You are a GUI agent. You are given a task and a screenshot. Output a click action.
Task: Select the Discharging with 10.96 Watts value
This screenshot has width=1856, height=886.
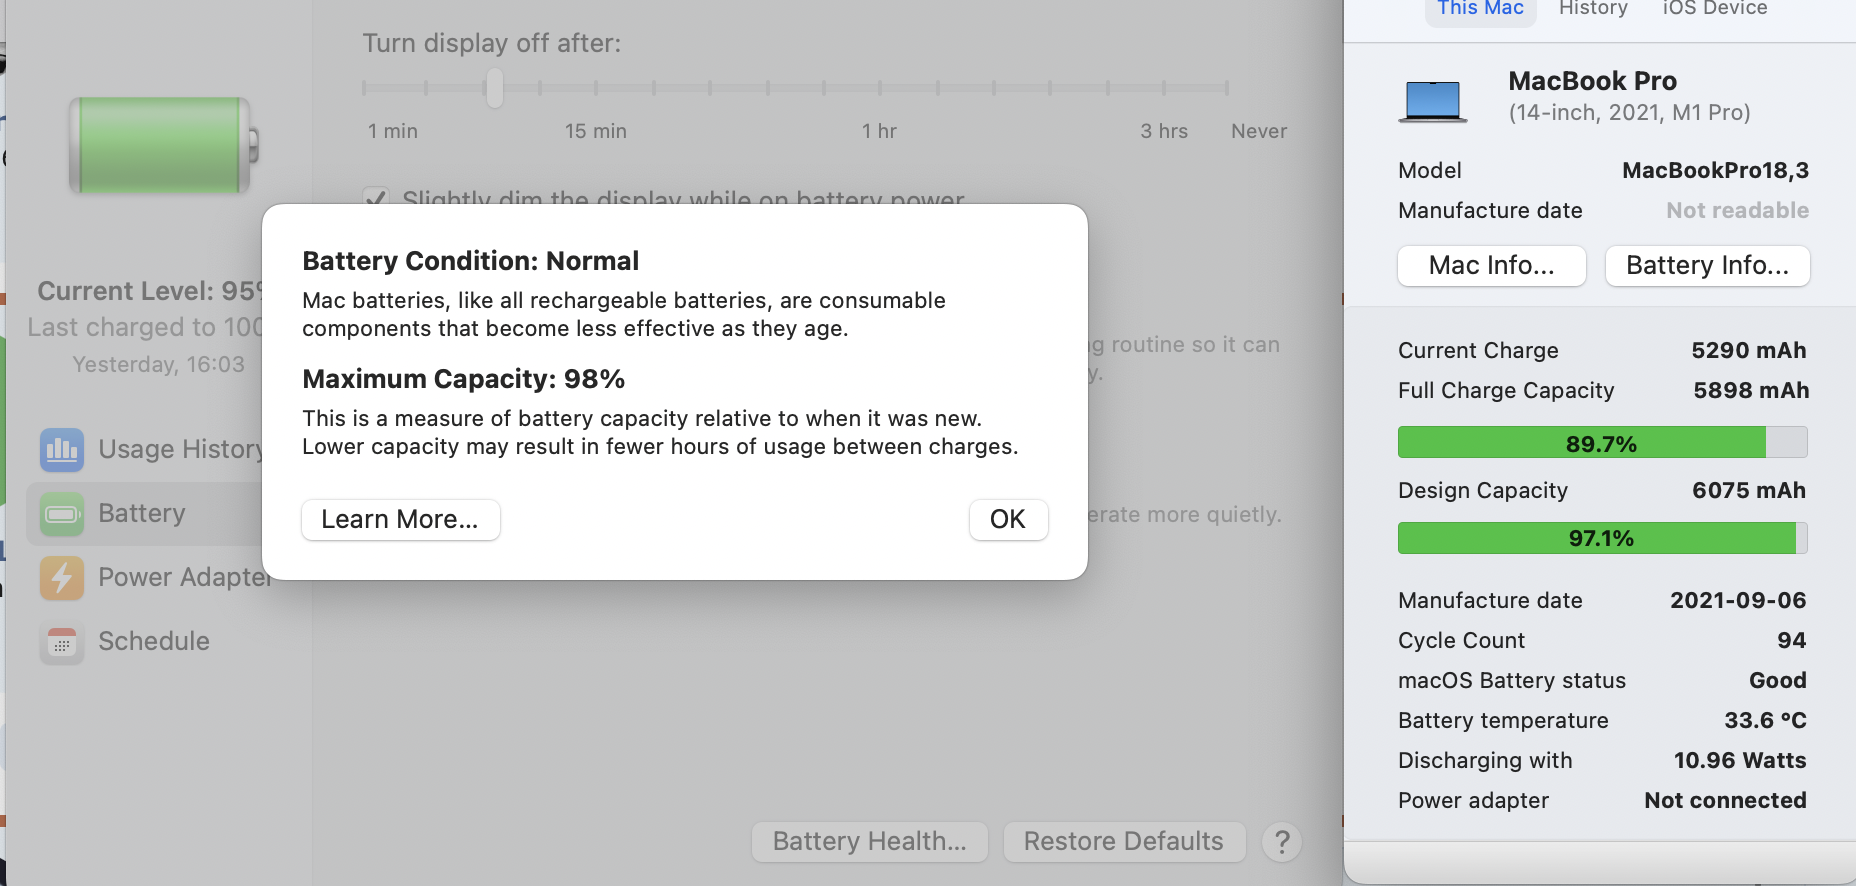tap(1740, 760)
